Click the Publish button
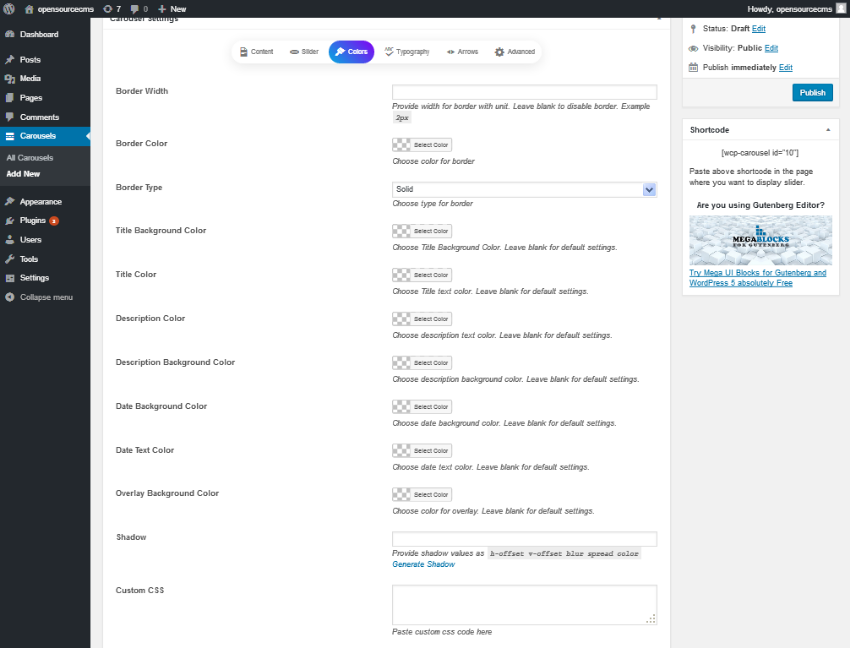 (812, 93)
